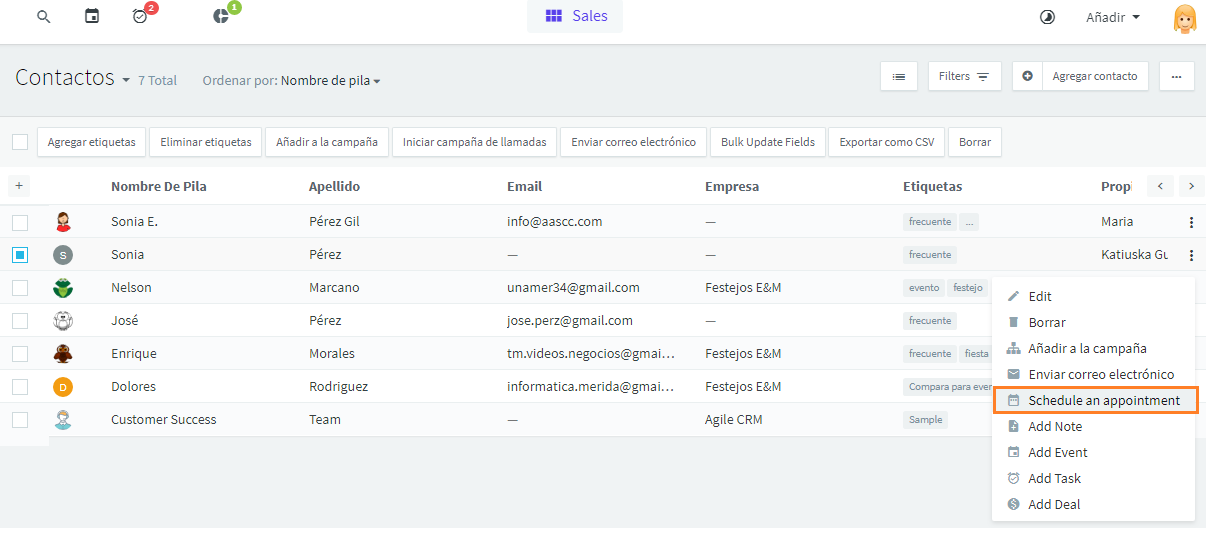Check the Nelson row checkbox
Image resolution: width=1214 pixels, height=536 pixels.
[20, 288]
